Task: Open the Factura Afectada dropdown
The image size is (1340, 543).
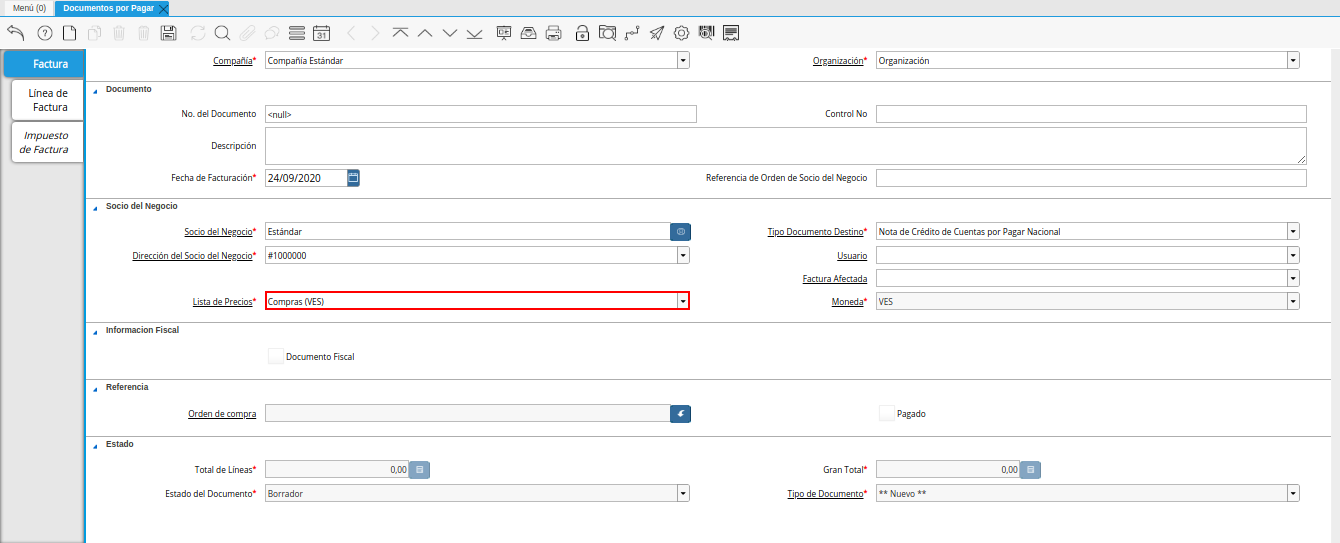Action: [1293, 278]
